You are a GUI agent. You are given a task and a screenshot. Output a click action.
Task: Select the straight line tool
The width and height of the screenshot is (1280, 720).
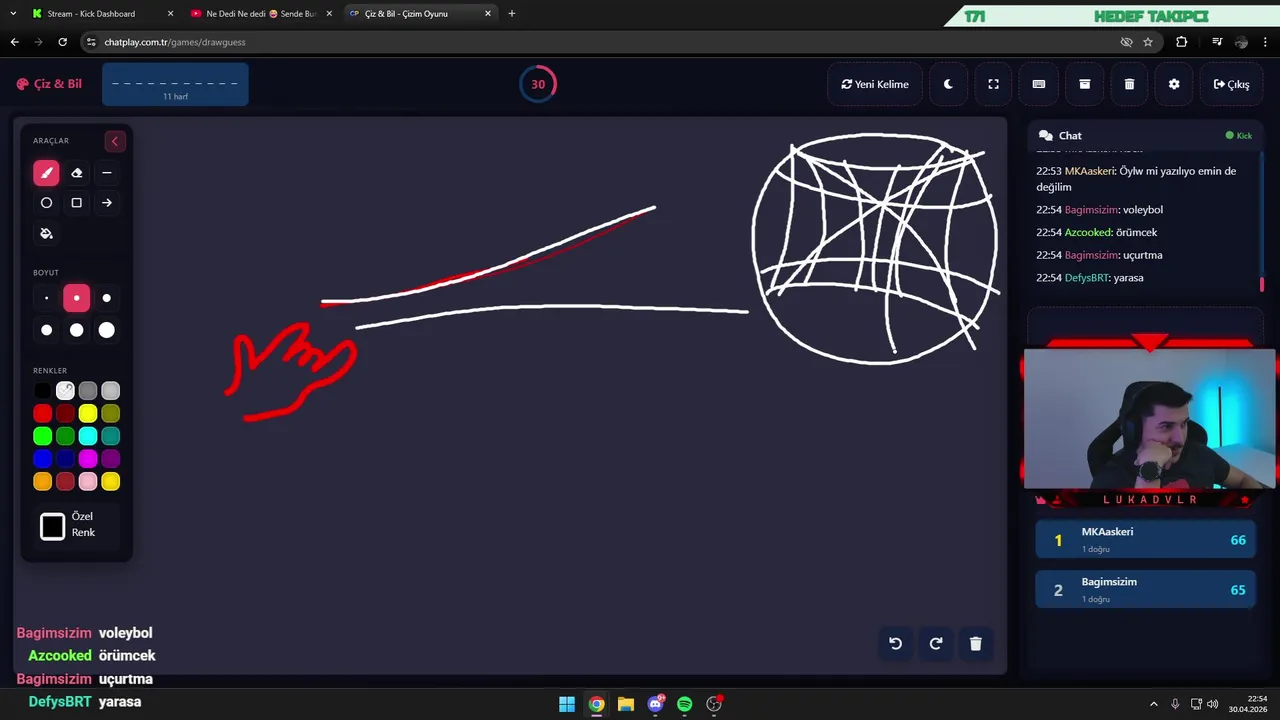coord(107,173)
